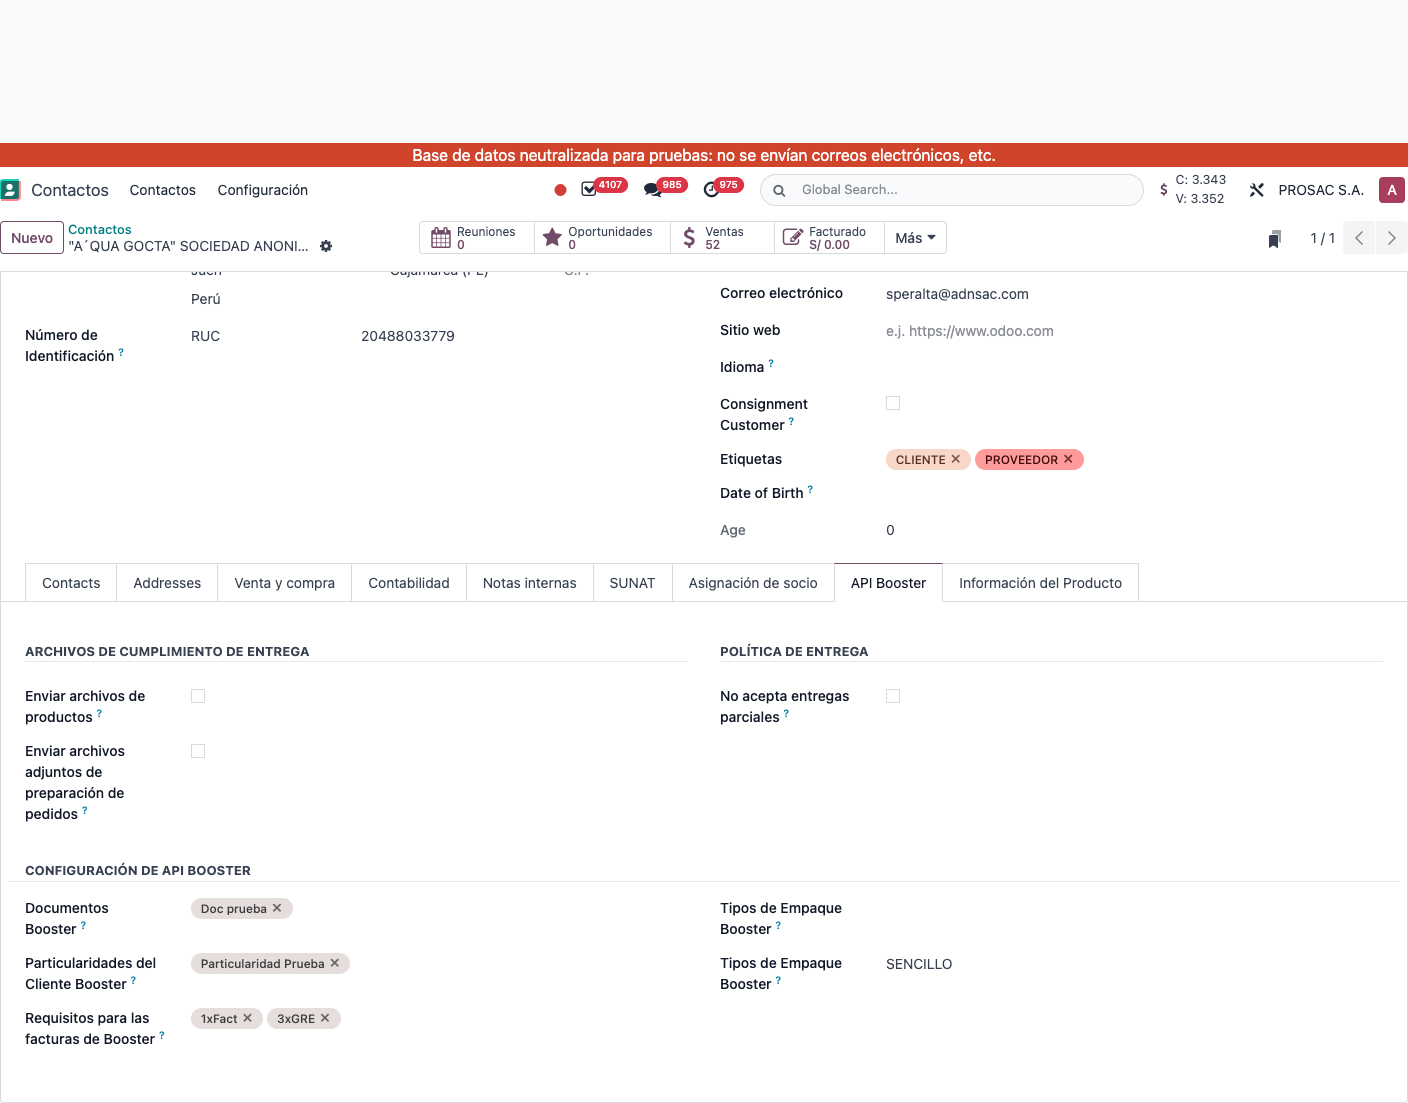1408x1103 pixels.
Task: Enable Enviar archivos adjuntos de preparación
Action: [x=198, y=751]
